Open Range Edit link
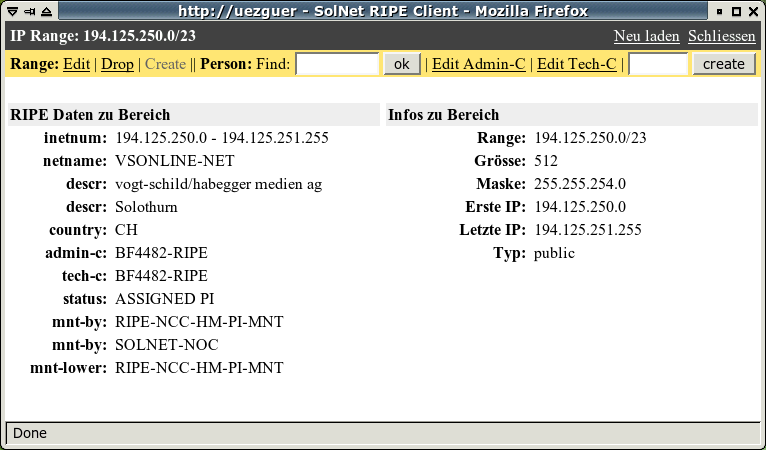The height and width of the screenshot is (450, 766). (76, 64)
